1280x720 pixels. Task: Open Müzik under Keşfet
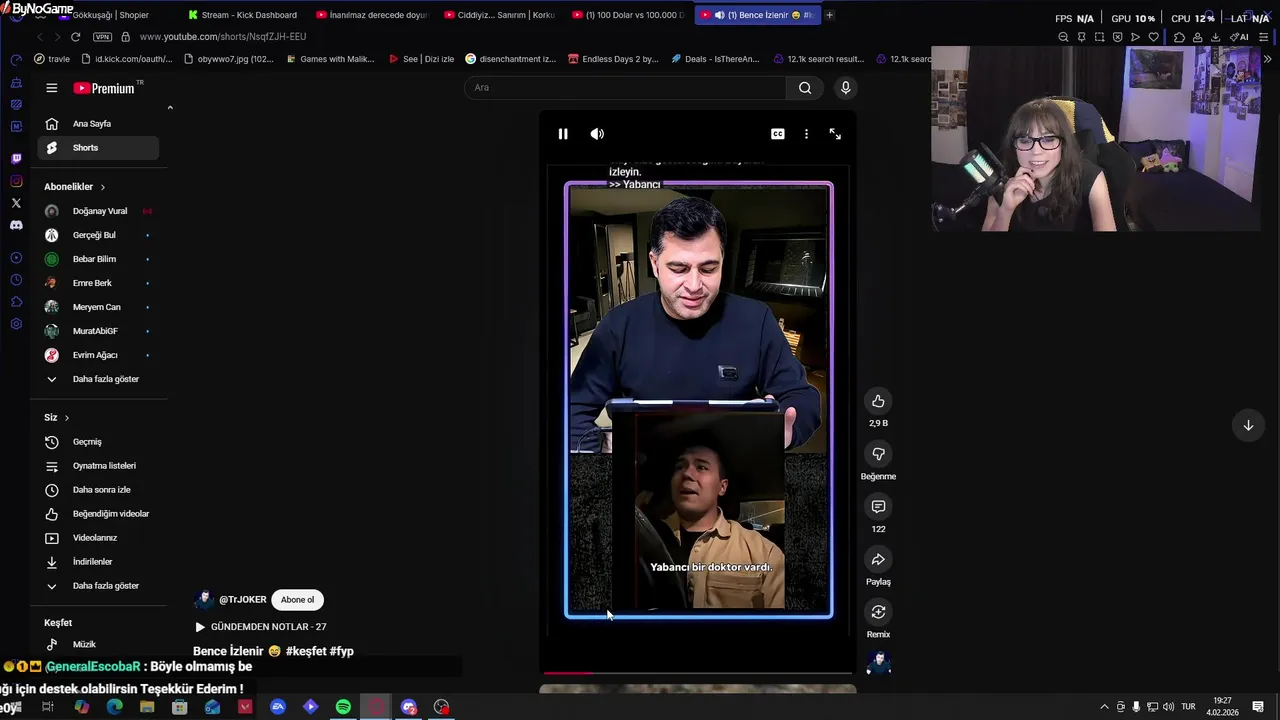[98, 645]
